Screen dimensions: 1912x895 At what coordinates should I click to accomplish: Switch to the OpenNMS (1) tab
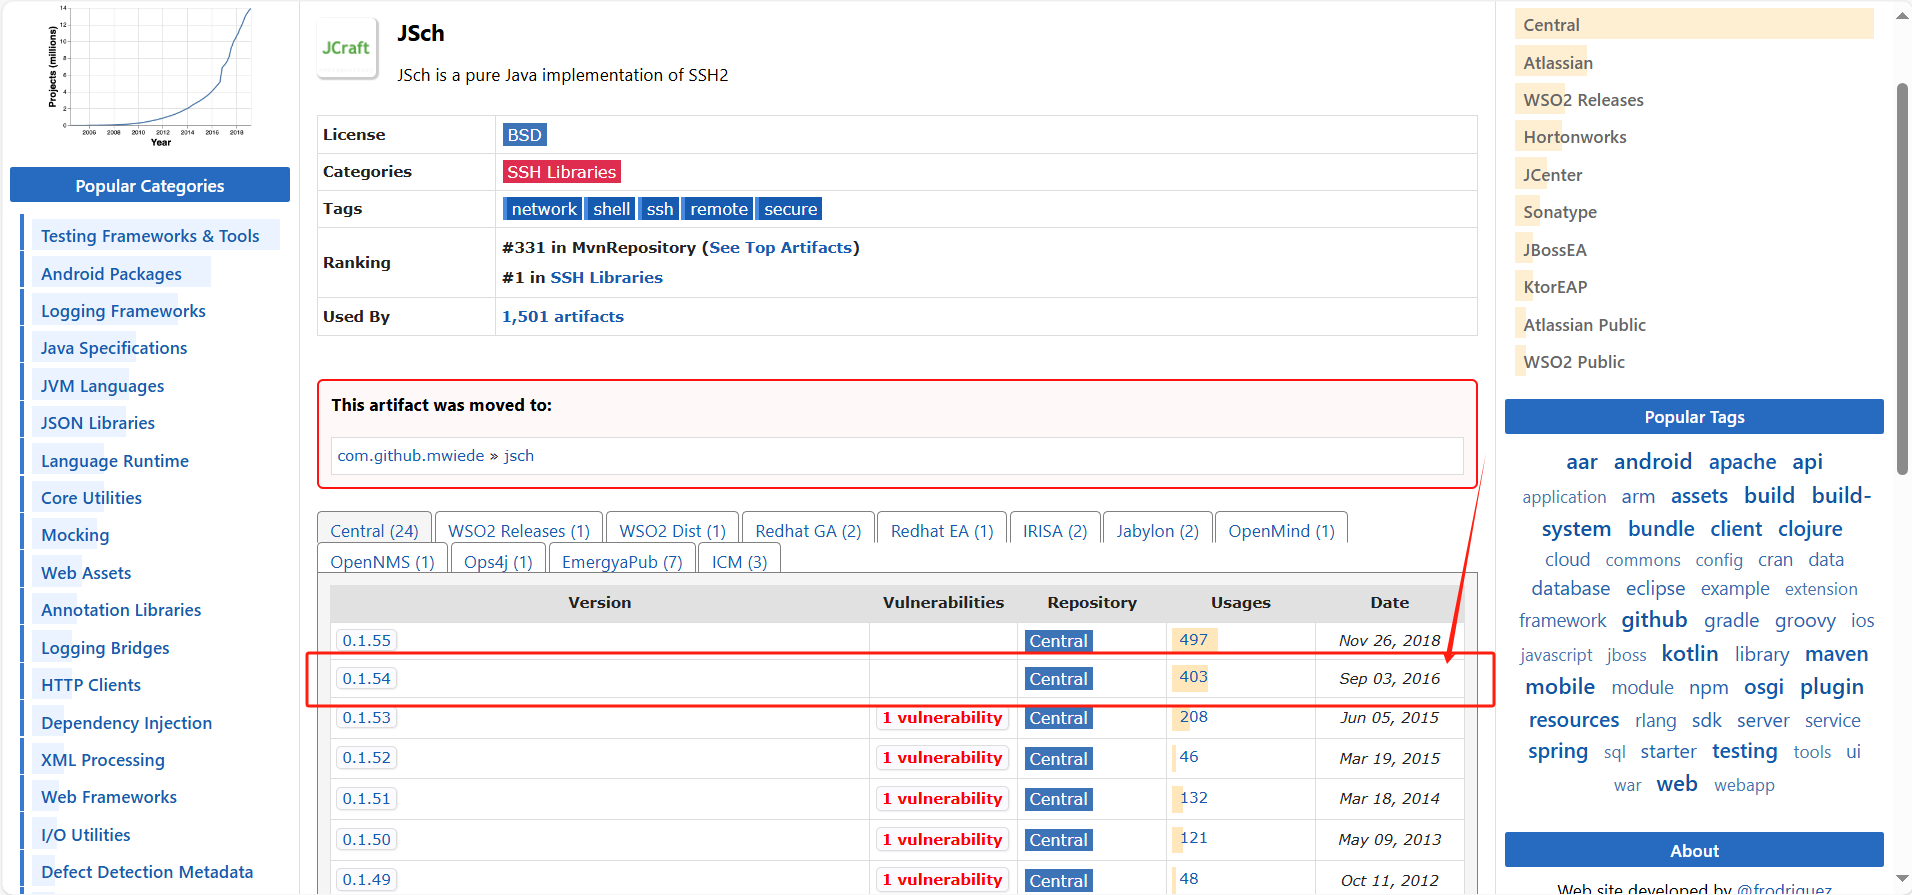(382, 561)
